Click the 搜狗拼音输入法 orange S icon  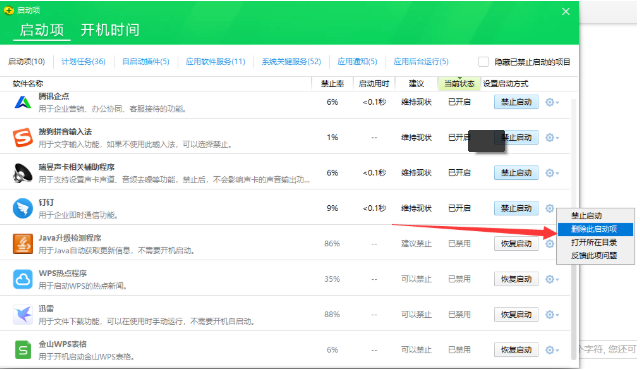pyautogui.click(x=23, y=137)
